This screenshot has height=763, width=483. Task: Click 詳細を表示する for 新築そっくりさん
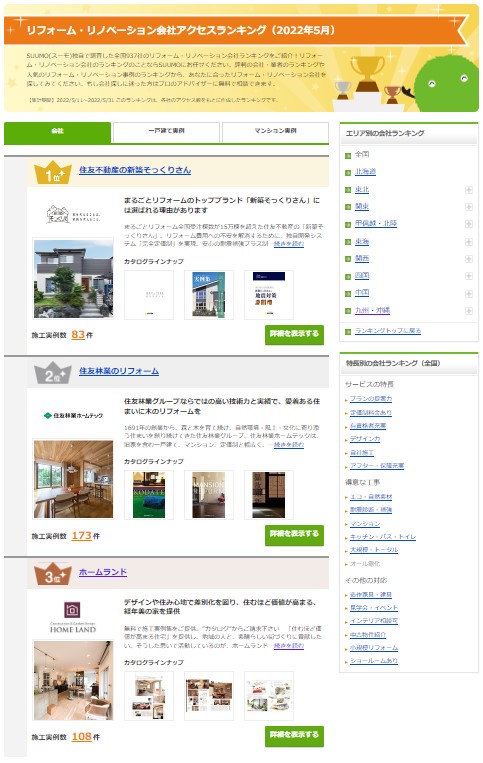tap(294, 334)
